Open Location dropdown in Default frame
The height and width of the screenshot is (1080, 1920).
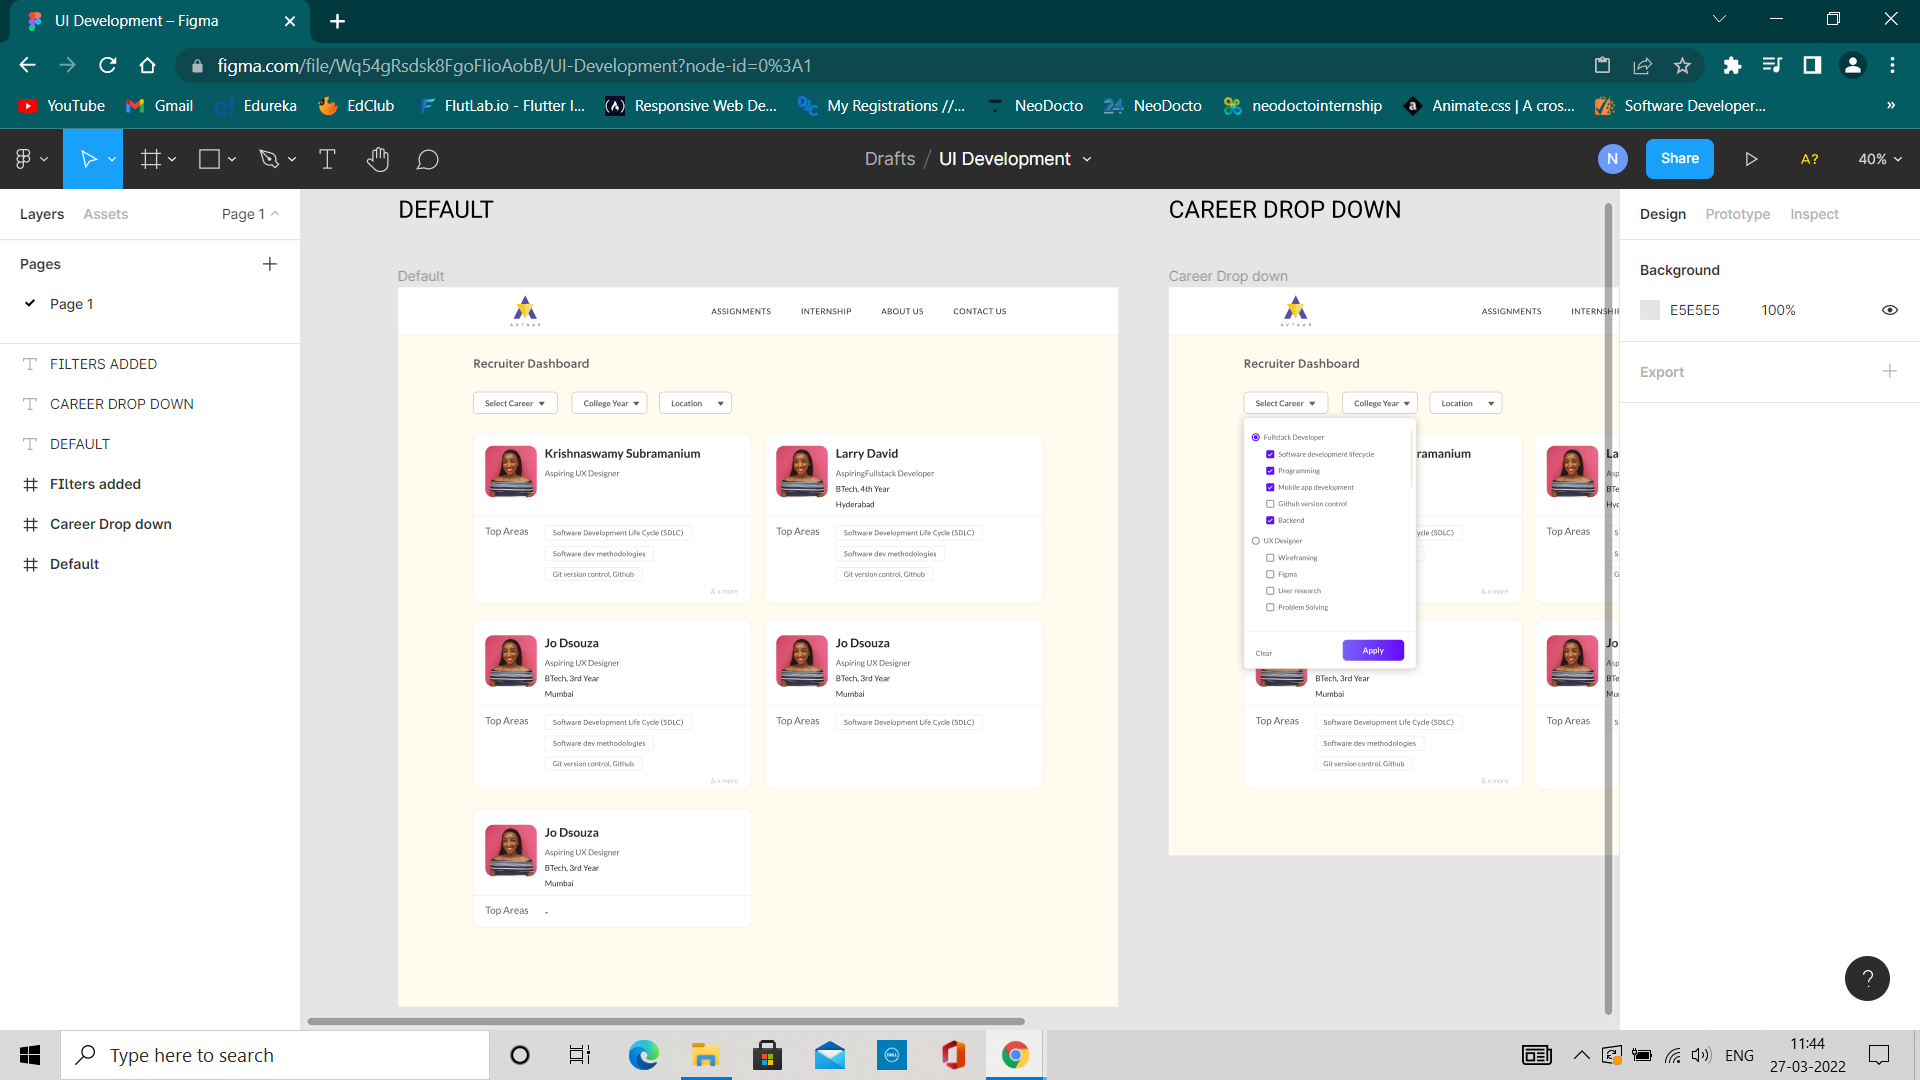click(x=696, y=403)
